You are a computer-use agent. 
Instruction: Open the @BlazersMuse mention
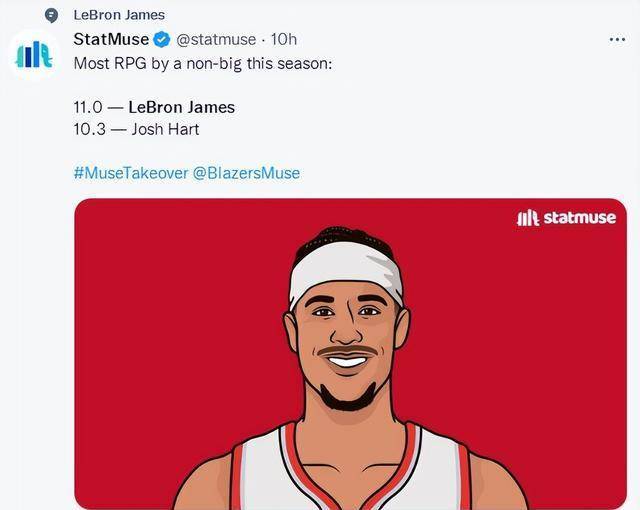click(x=246, y=173)
